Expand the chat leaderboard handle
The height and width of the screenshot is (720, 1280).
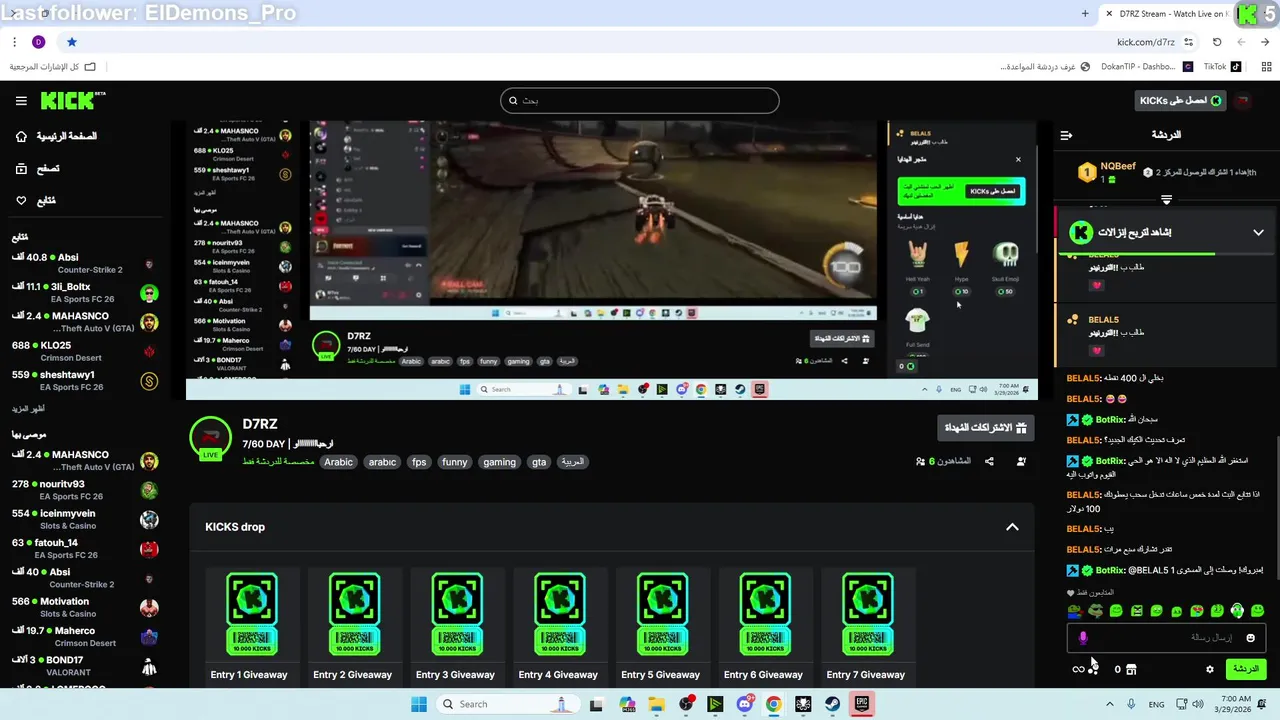point(1166,200)
